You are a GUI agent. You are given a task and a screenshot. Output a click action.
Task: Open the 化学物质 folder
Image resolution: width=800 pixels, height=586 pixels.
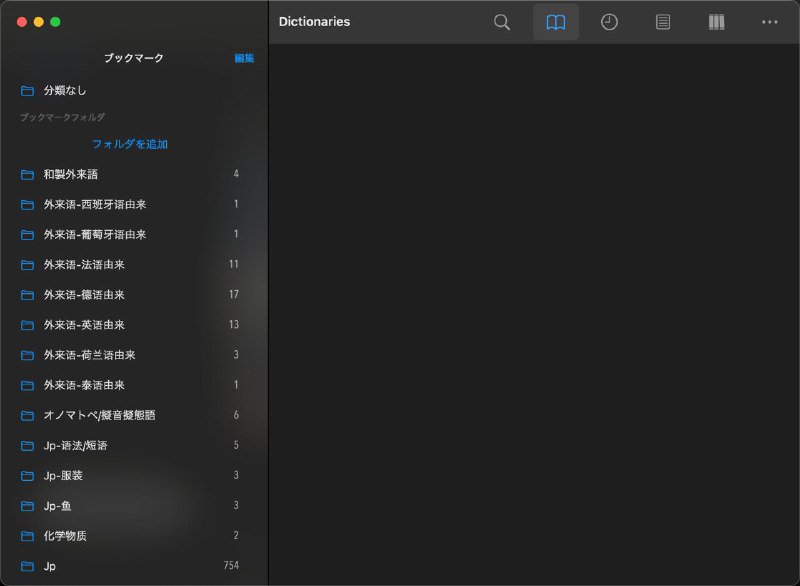(65, 536)
